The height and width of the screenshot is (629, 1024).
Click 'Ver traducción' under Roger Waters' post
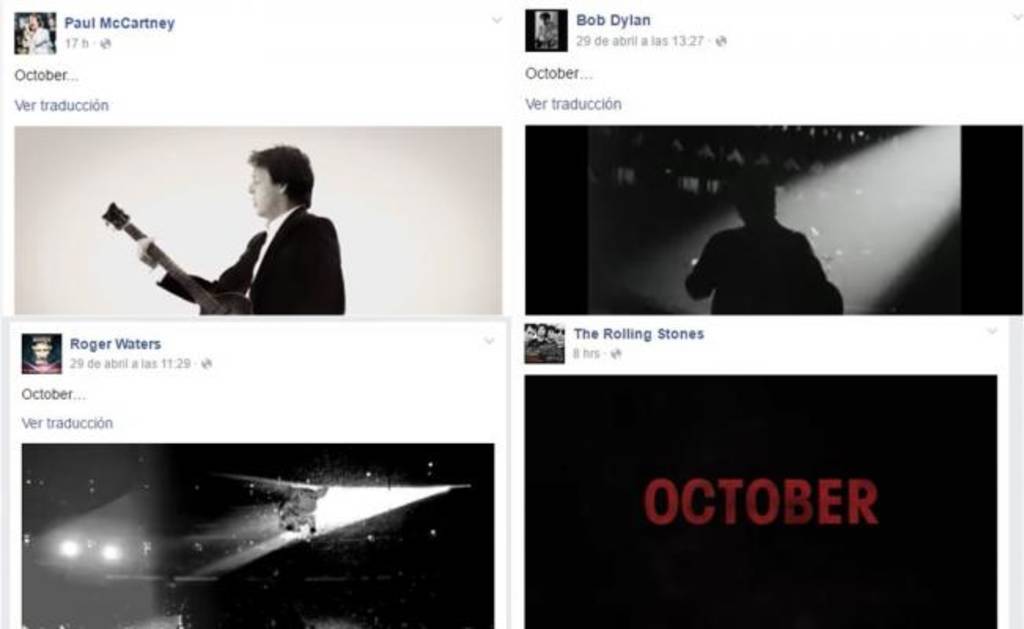pos(67,423)
